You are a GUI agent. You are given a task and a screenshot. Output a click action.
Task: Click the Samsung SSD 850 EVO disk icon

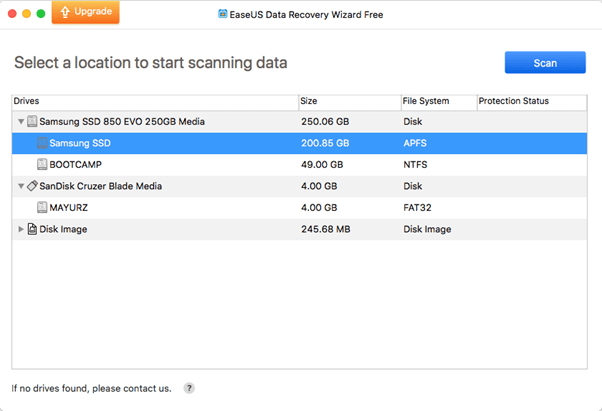32,121
